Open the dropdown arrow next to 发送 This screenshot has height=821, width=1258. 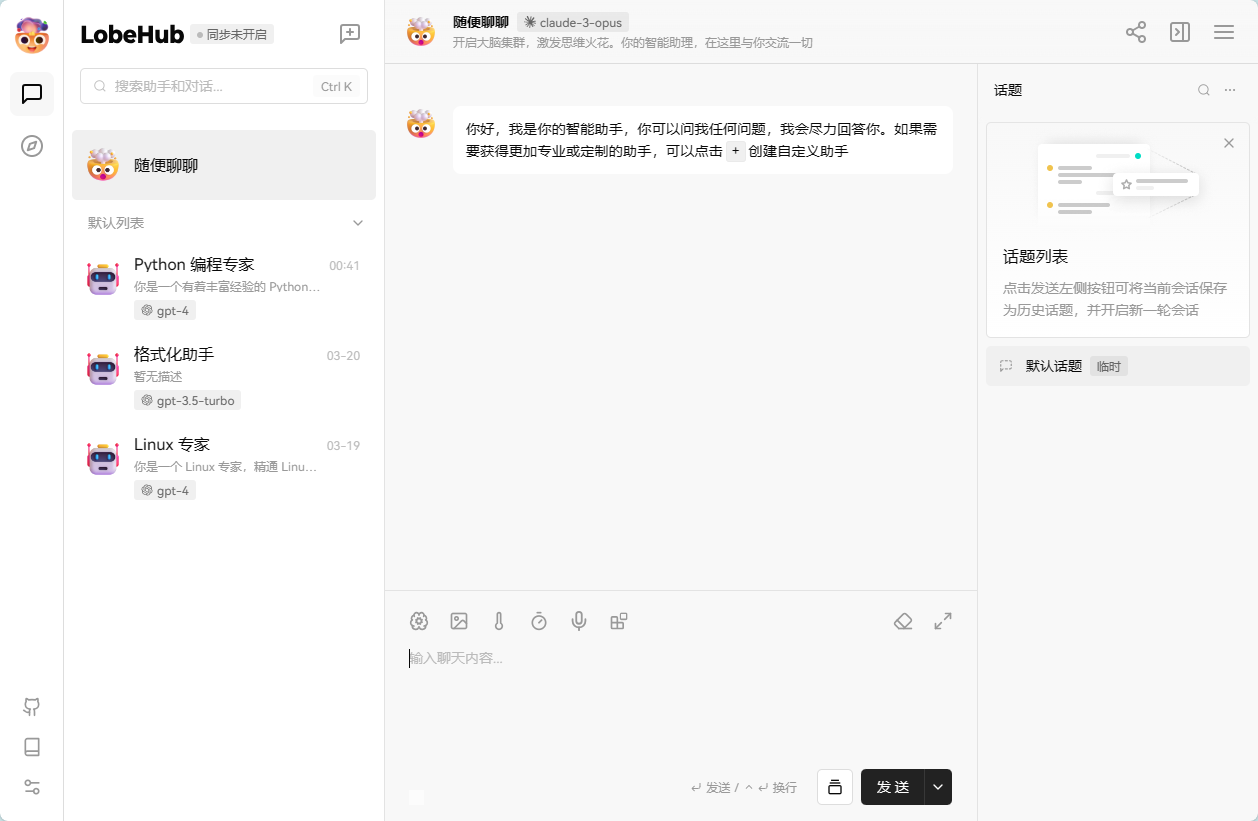[938, 787]
